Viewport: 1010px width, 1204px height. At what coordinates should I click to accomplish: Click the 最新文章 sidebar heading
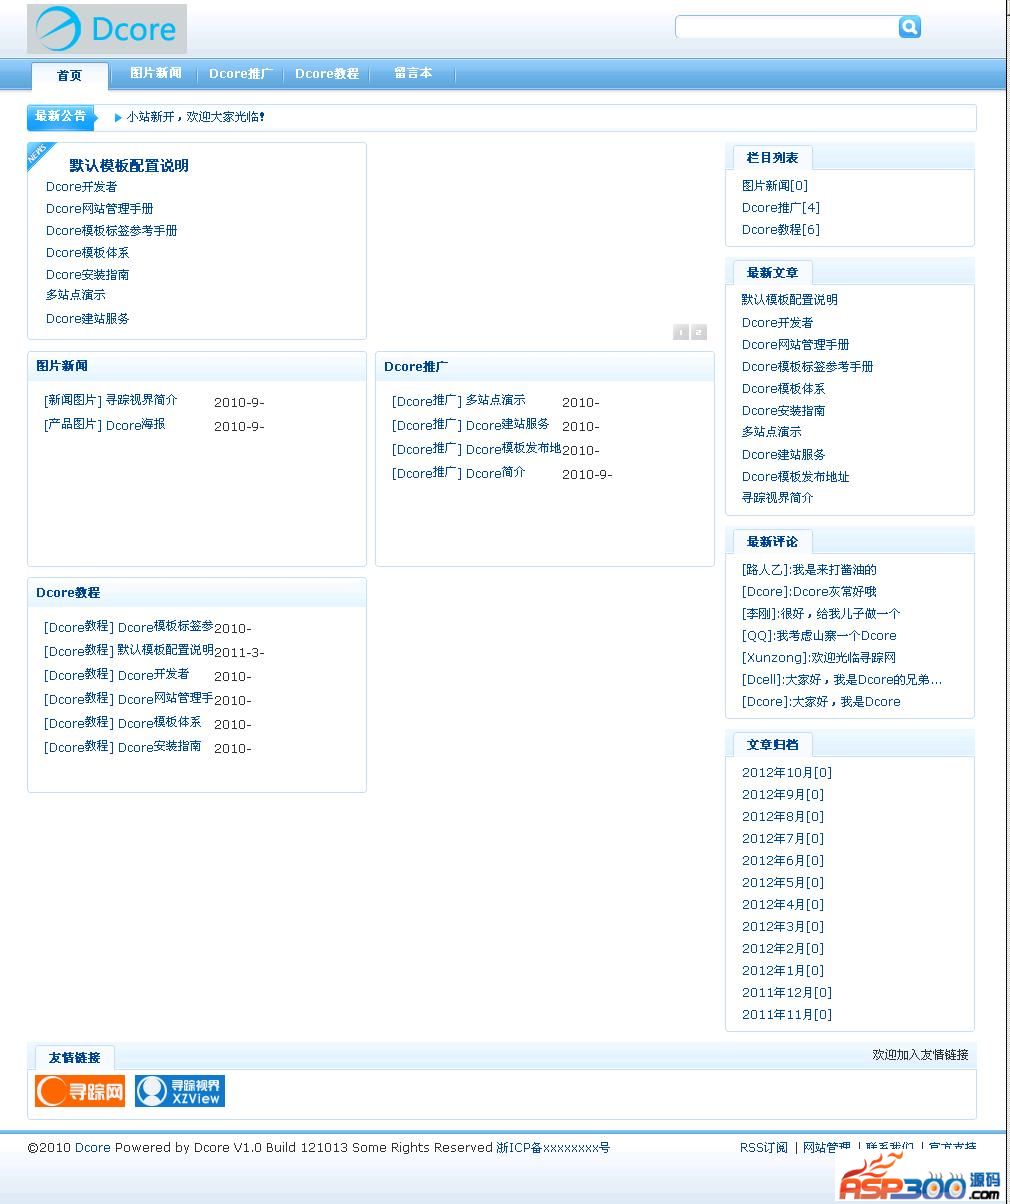click(x=772, y=273)
